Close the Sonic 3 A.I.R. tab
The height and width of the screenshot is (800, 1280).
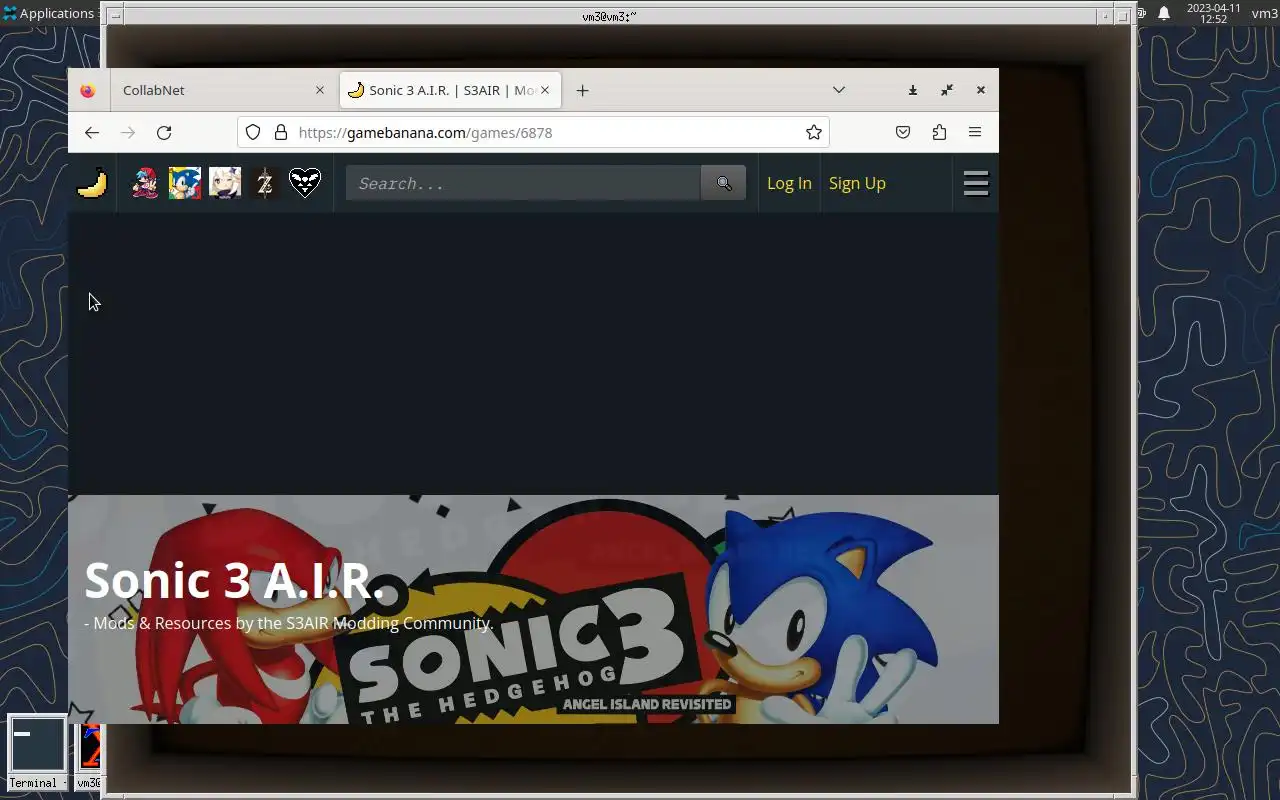click(545, 90)
